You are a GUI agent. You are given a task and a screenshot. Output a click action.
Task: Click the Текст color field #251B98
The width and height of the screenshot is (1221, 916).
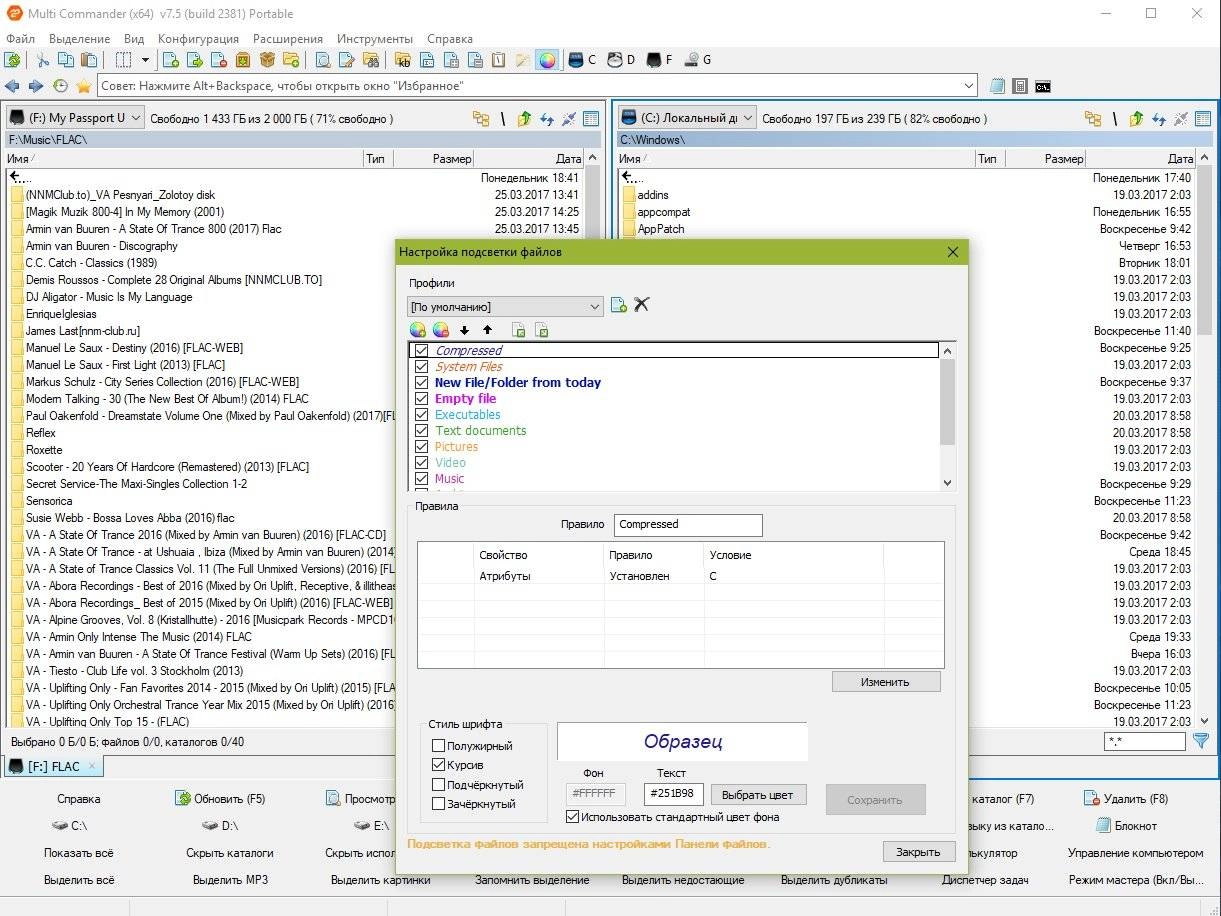673,795
